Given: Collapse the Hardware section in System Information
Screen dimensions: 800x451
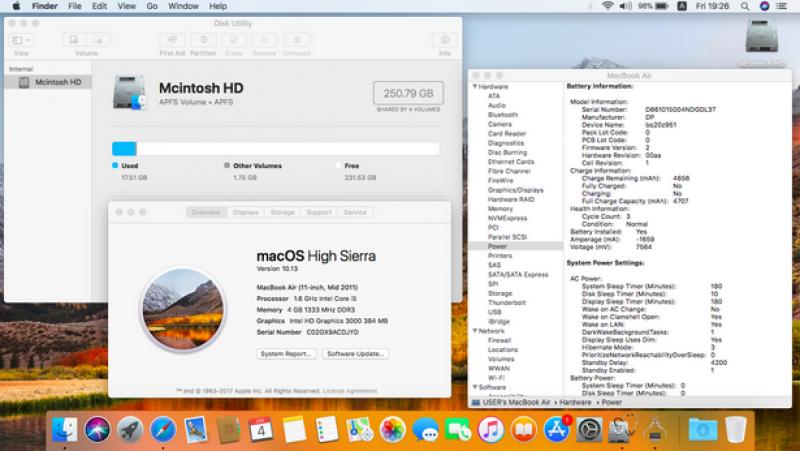Looking at the screenshot, I should click(x=475, y=87).
